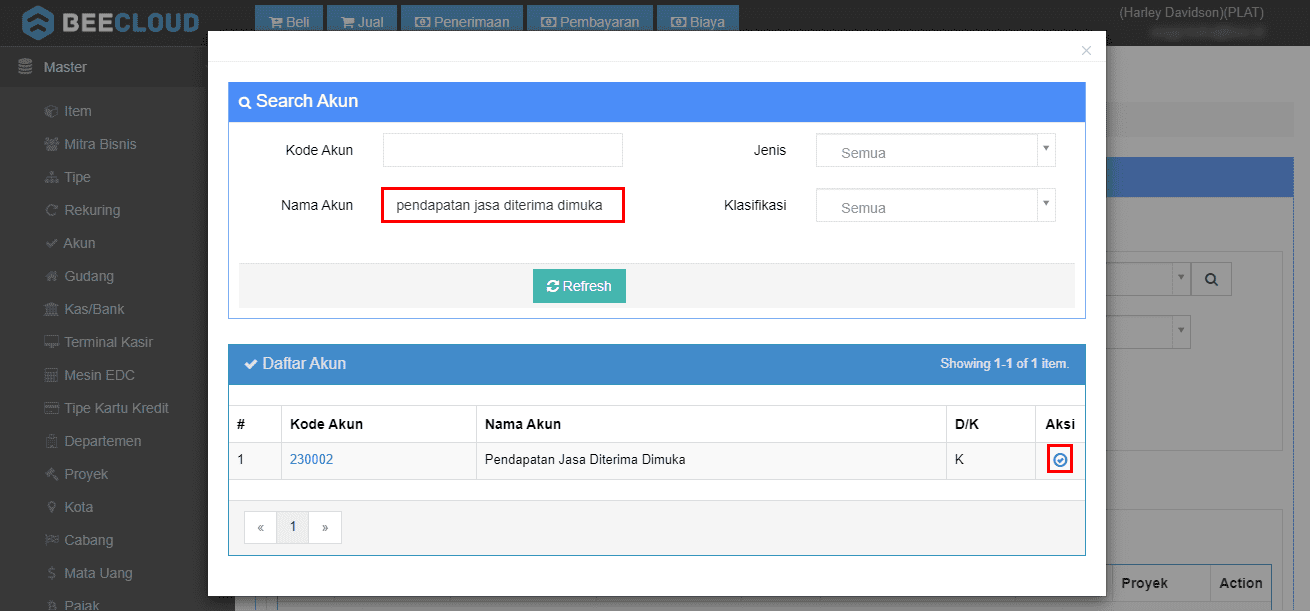Go to previous page in pagination

coord(260,527)
